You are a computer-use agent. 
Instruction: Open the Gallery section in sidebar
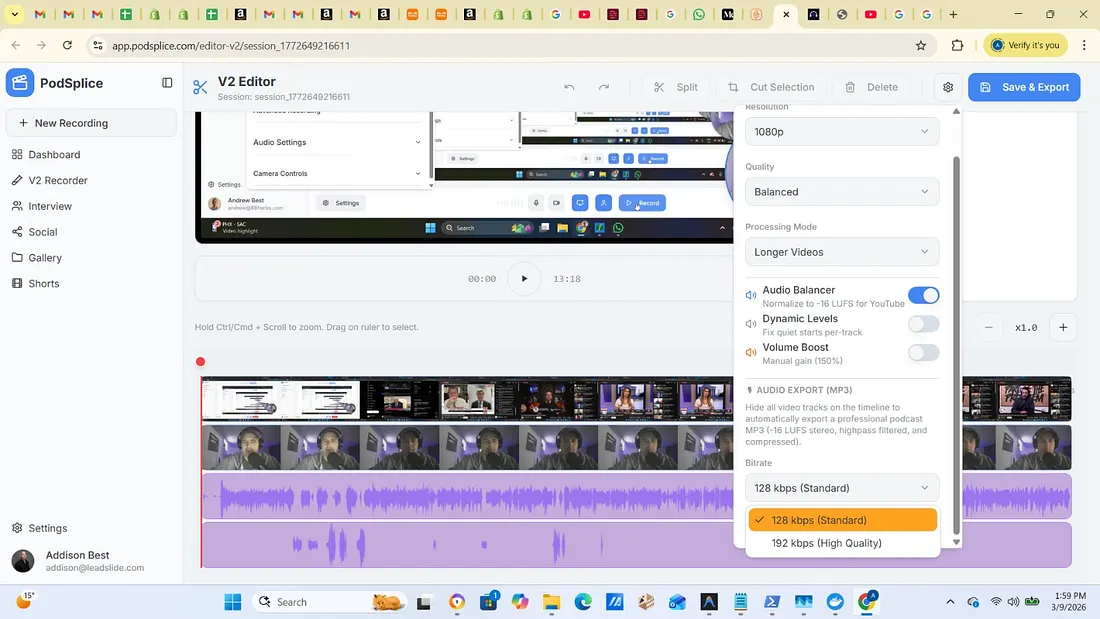click(x=44, y=257)
